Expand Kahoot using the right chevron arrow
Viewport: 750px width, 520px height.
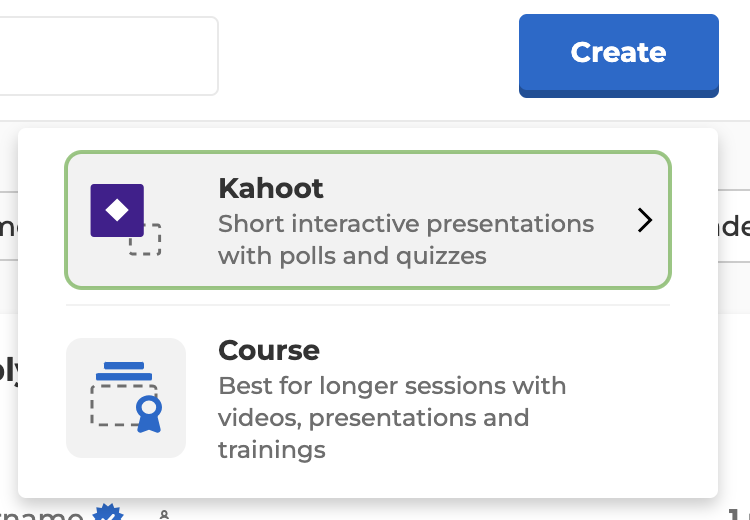tap(645, 221)
